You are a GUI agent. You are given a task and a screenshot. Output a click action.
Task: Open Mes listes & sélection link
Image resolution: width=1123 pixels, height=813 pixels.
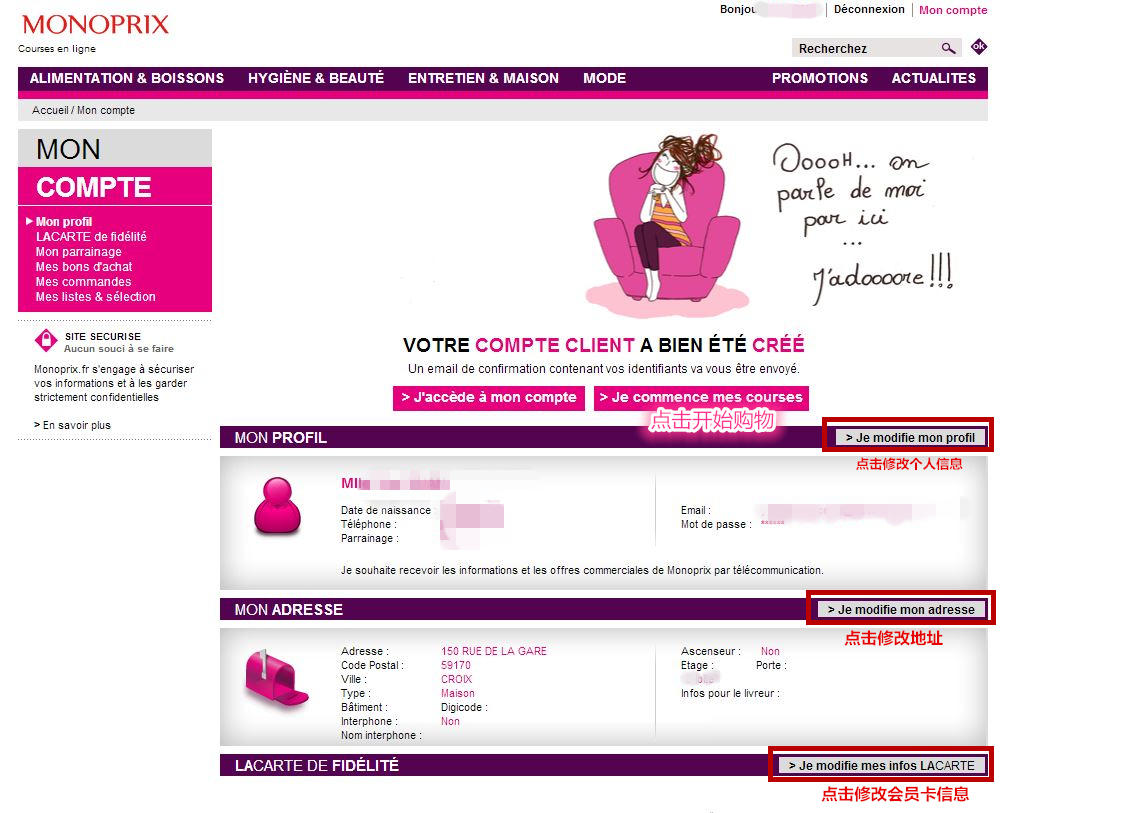pyautogui.click(x=95, y=297)
